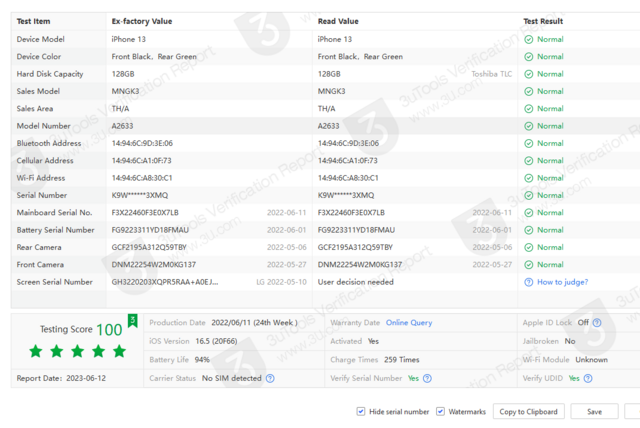Screen dimensions: 640x428
Task: Click the fifth green rating star
Action: 119,351
